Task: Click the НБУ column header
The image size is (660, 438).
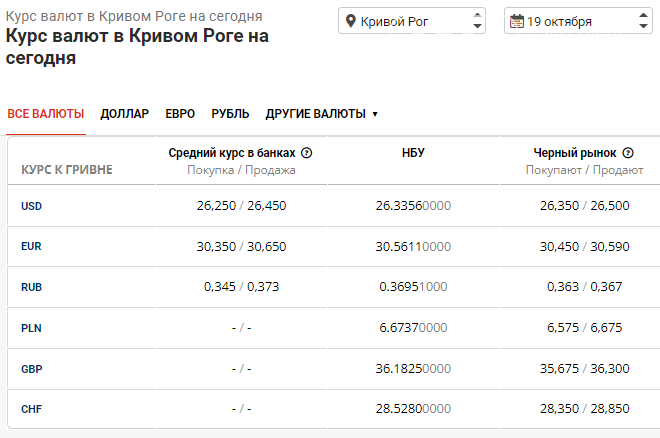Action: click(x=413, y=153)
